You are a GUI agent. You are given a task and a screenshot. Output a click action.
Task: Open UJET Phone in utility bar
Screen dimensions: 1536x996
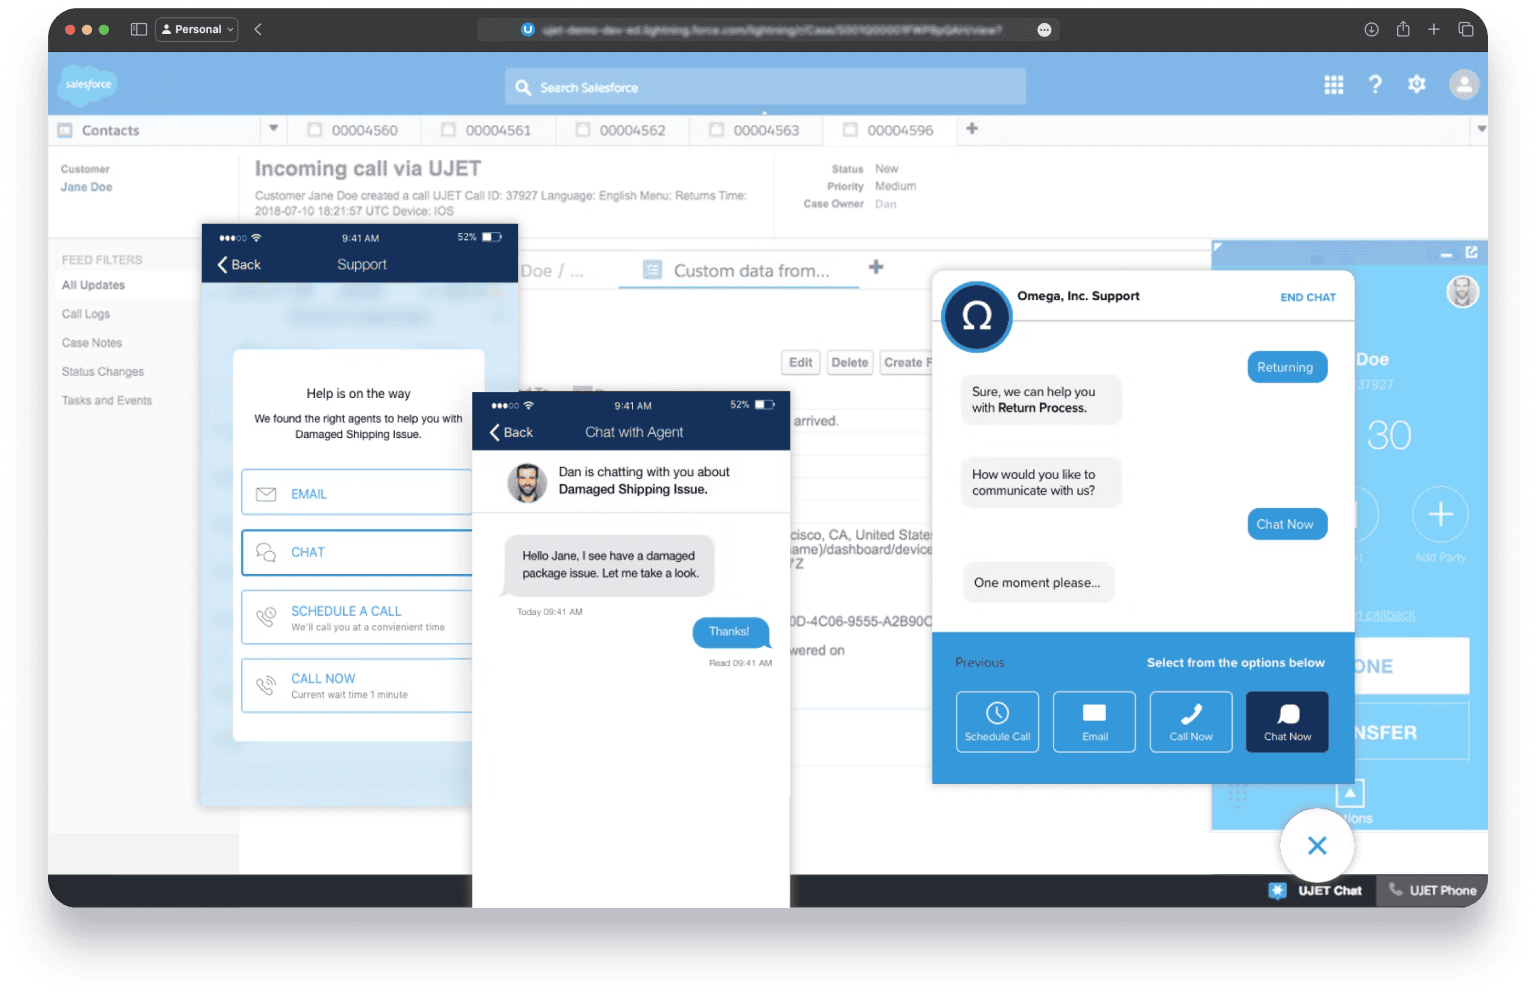(x=1432, y=890)
